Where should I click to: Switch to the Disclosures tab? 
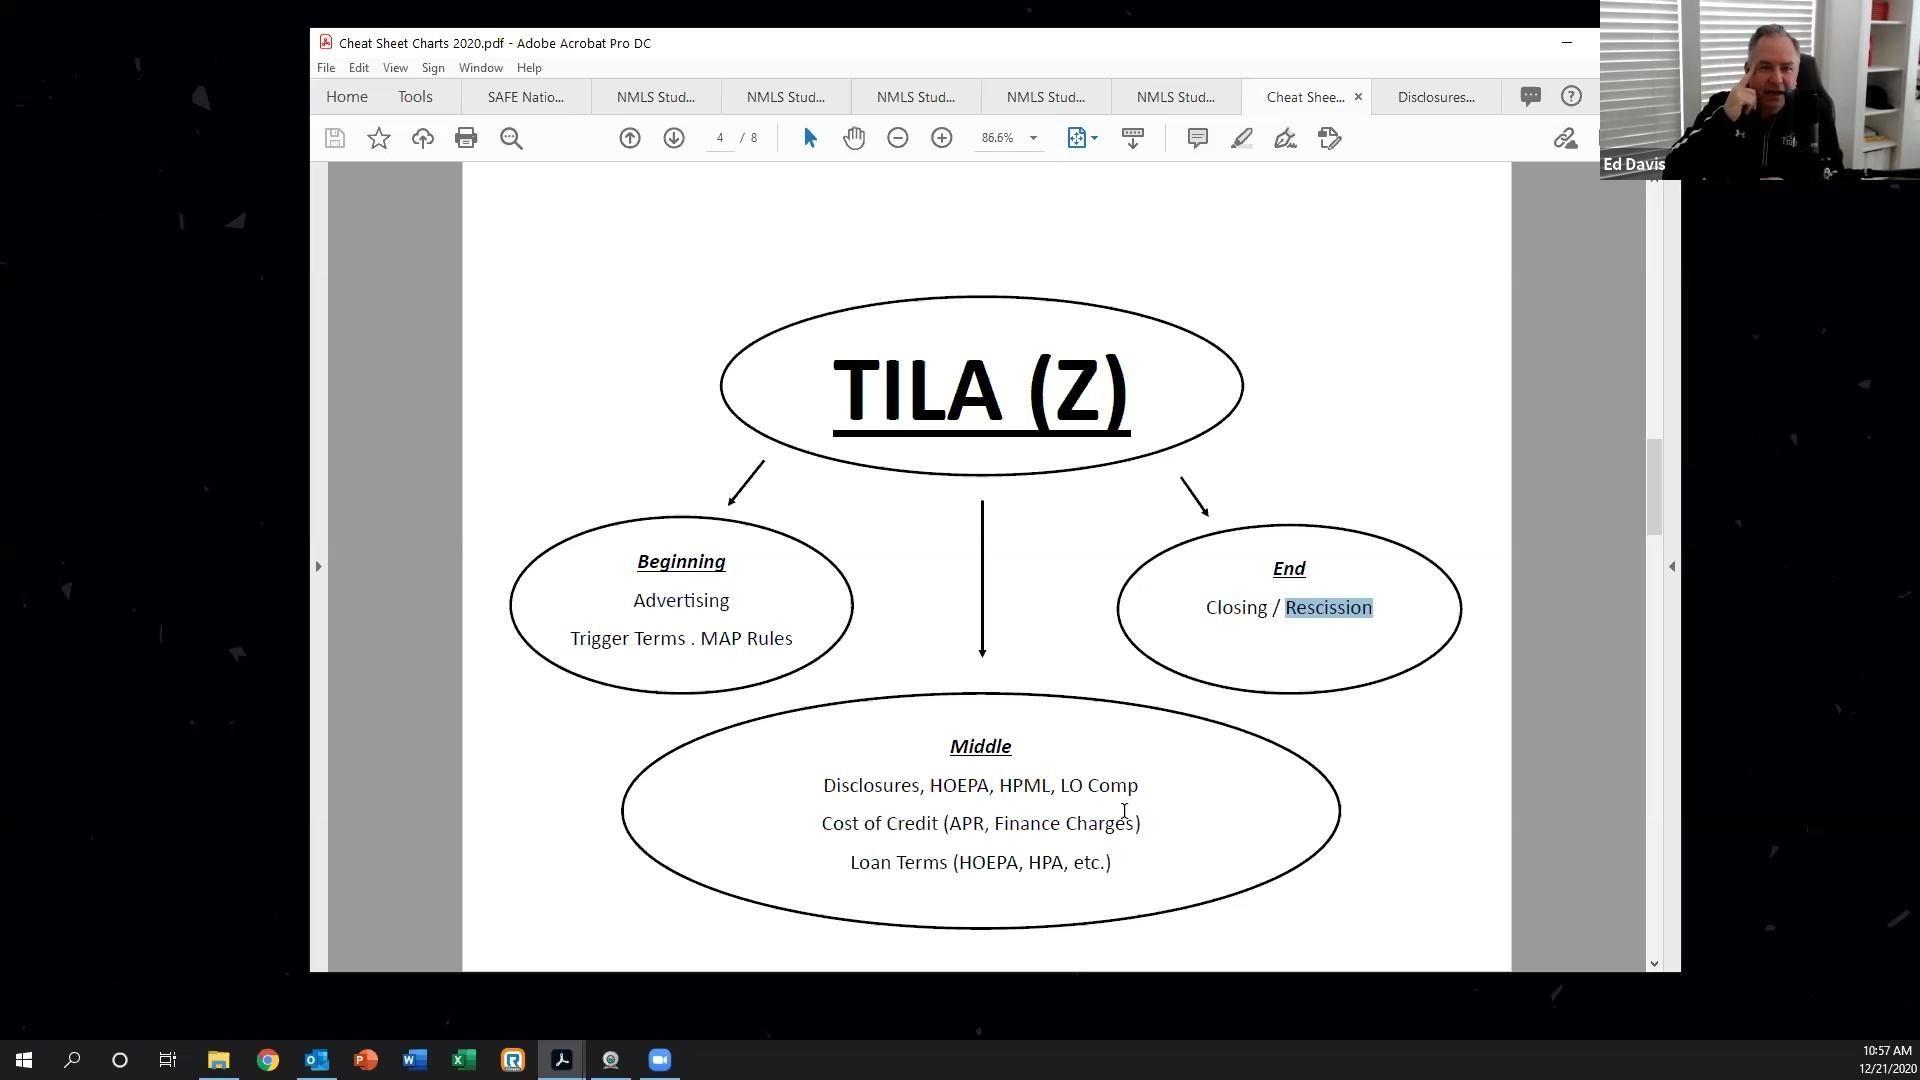[x=1436, y=97]
